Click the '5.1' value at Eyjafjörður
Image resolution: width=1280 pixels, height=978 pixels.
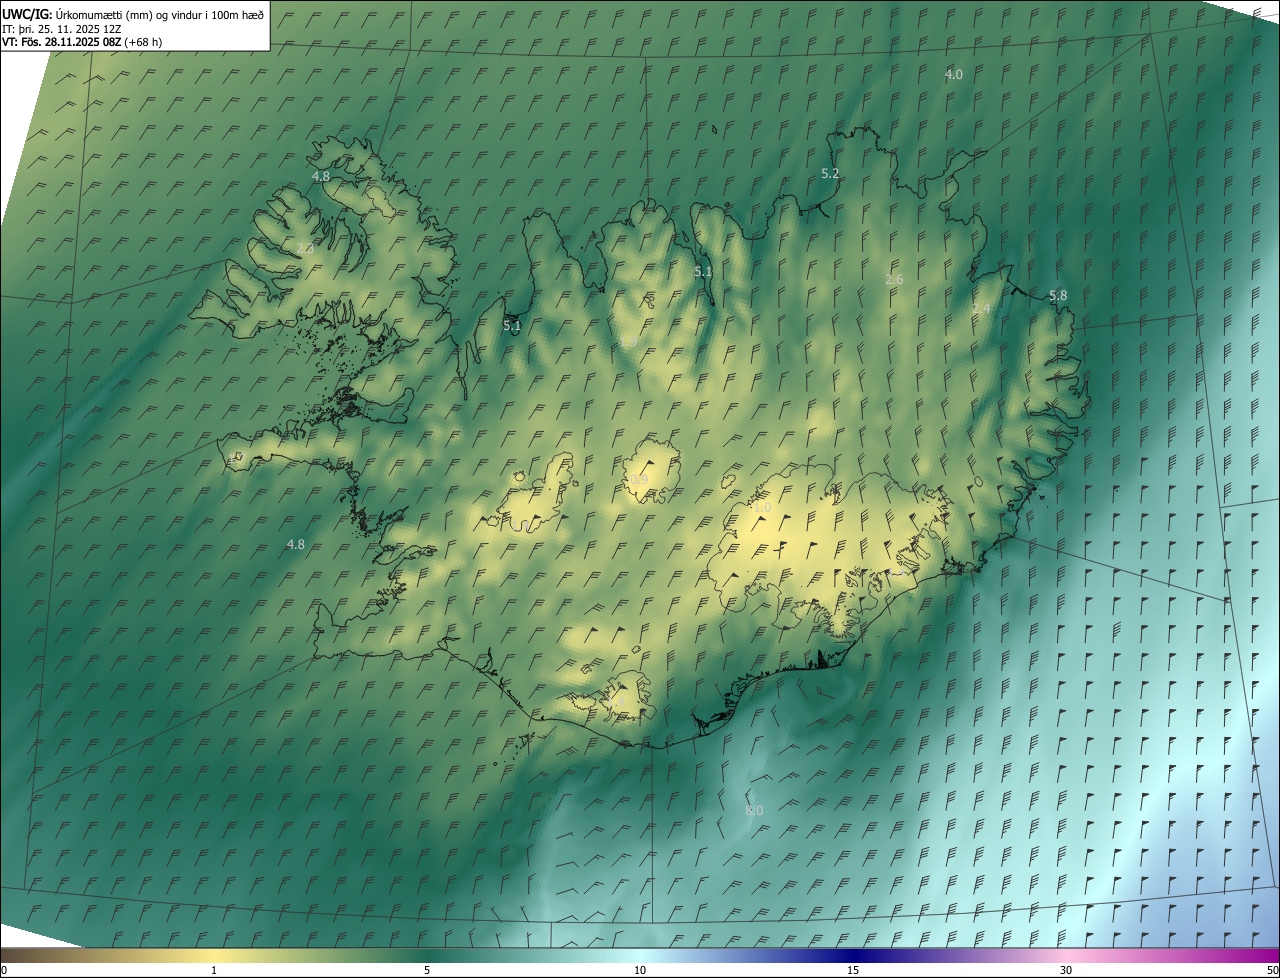[x=703, y=272]
